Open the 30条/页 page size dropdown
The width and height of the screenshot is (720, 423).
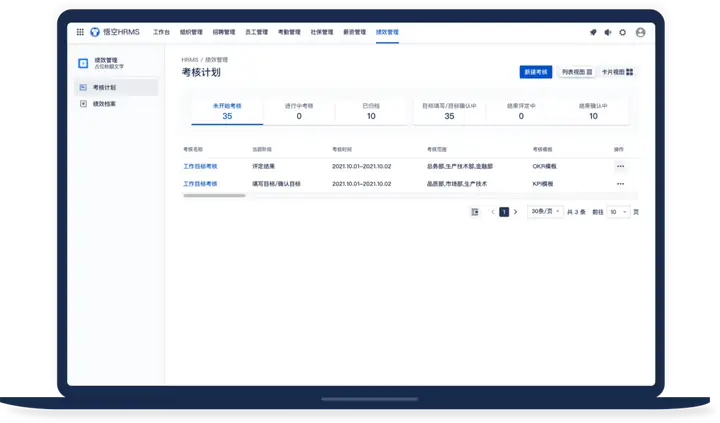[545, 211]
